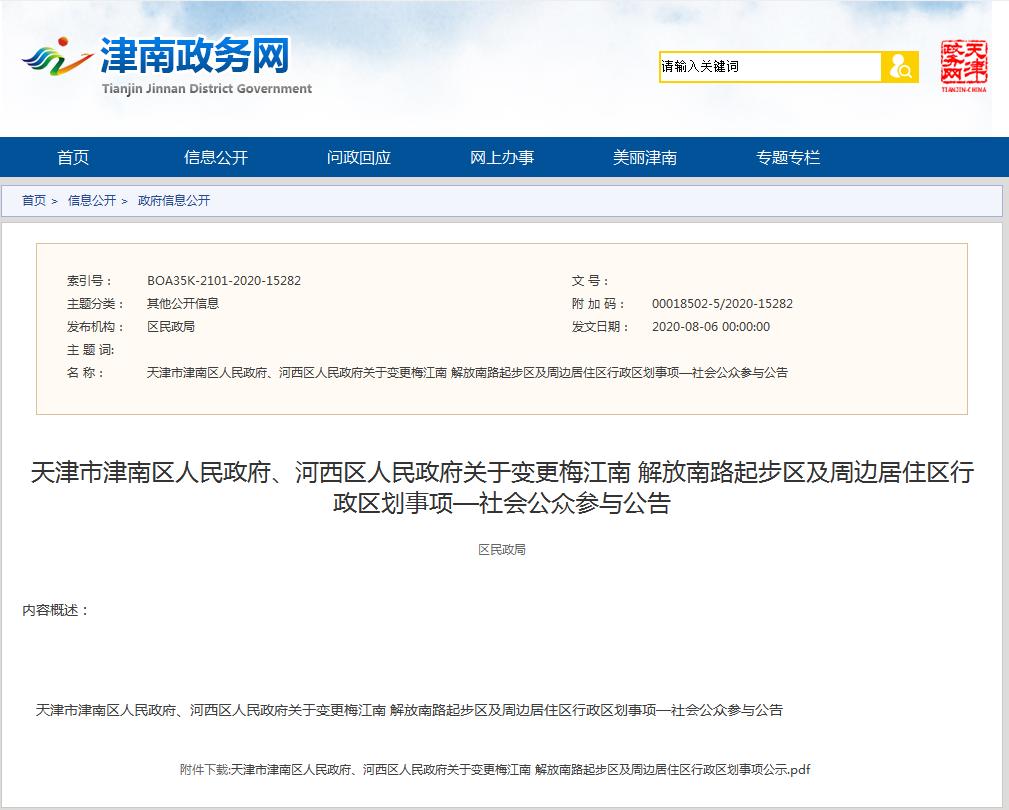The width and height of the screenshot is (1009, 810).
Task: Click 首页 in the breadcrumb trail
Action: (34, 201)
